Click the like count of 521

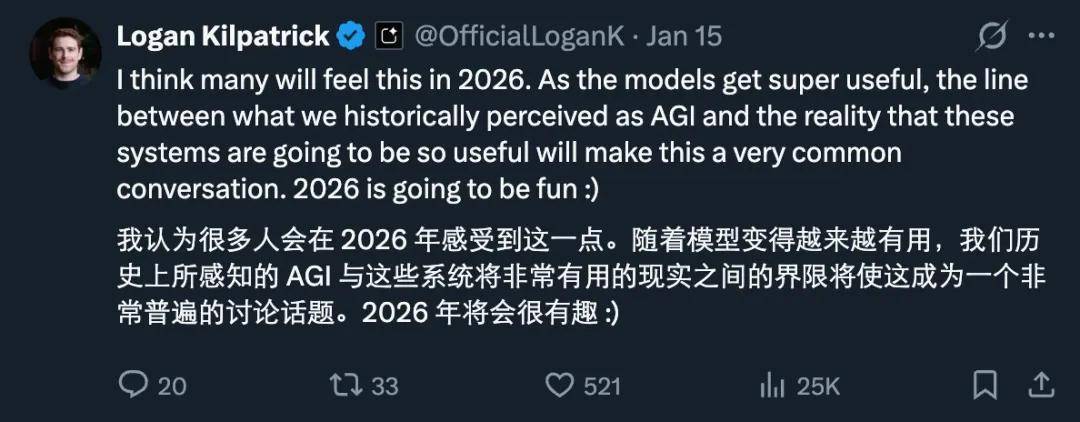point(602,386)
